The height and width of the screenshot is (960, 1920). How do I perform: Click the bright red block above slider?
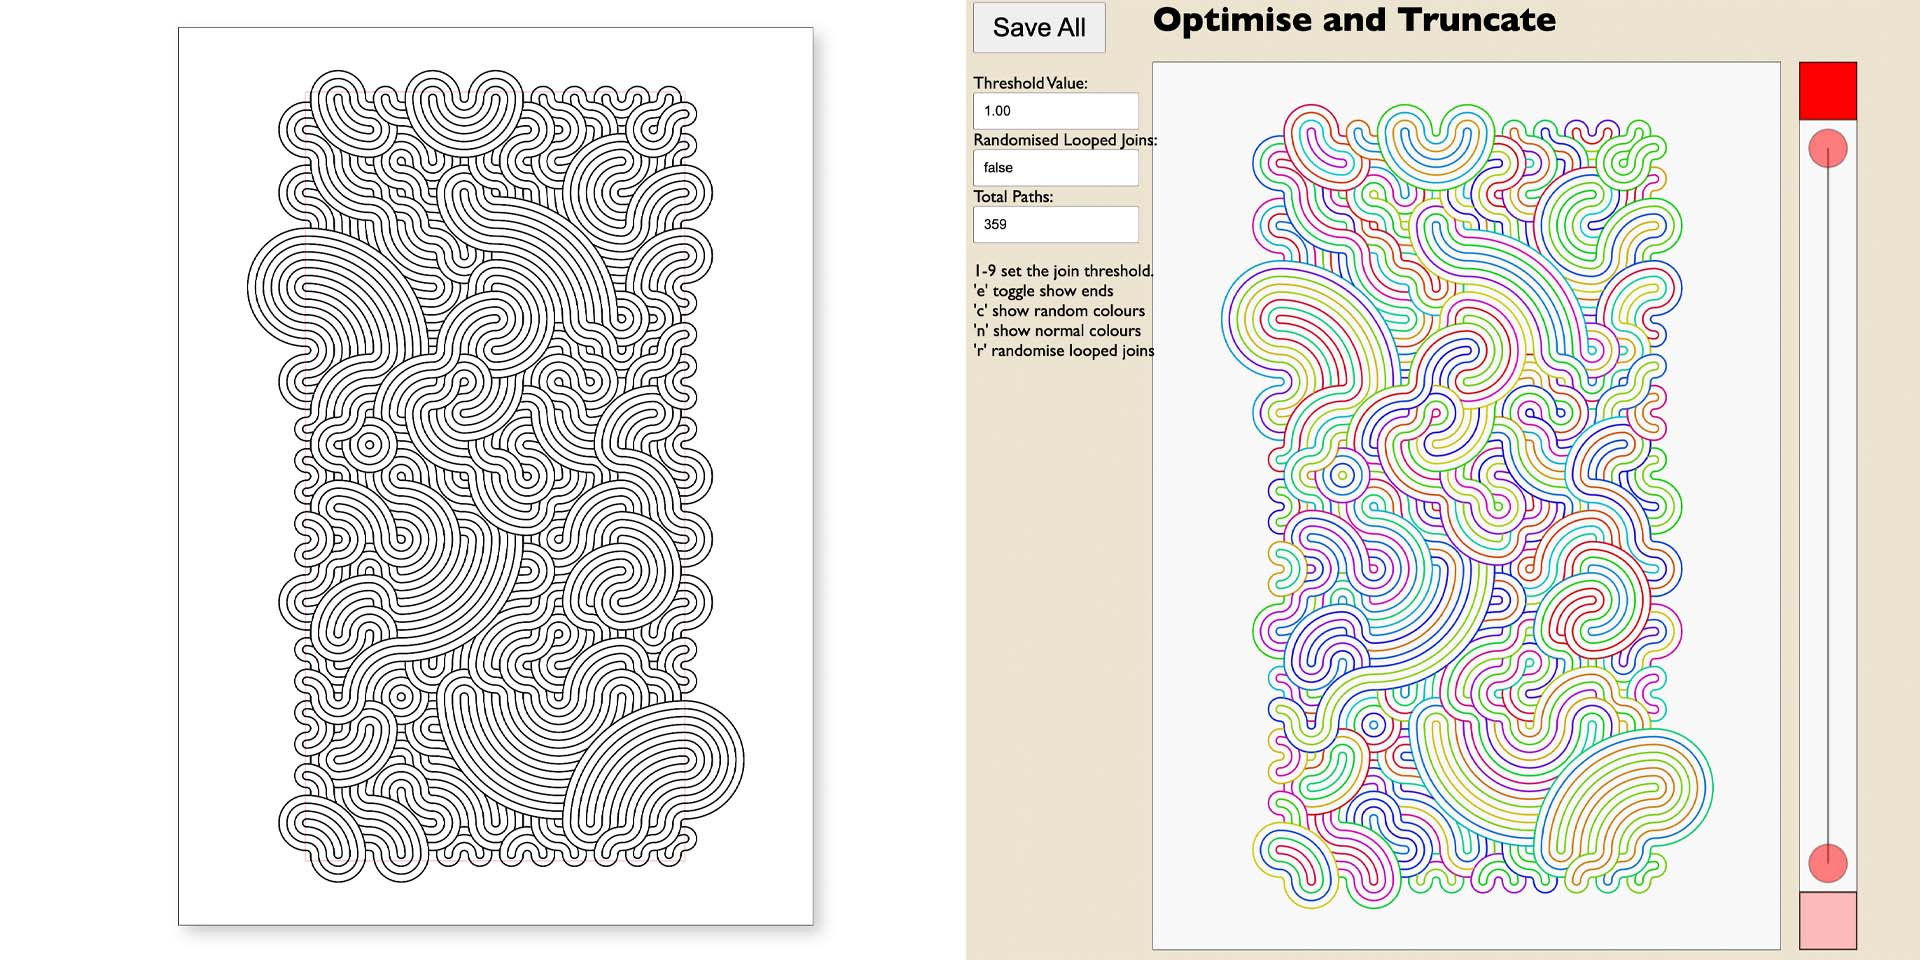coord(1828,91)
